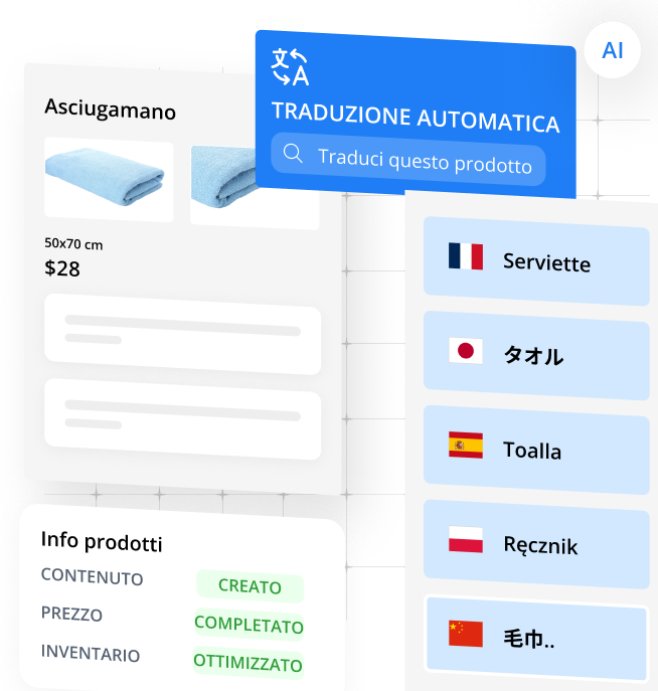The width and height of the screenshot is (658, 691).
Task: Click the AI badge icon
Action: [x=612, y=50]
